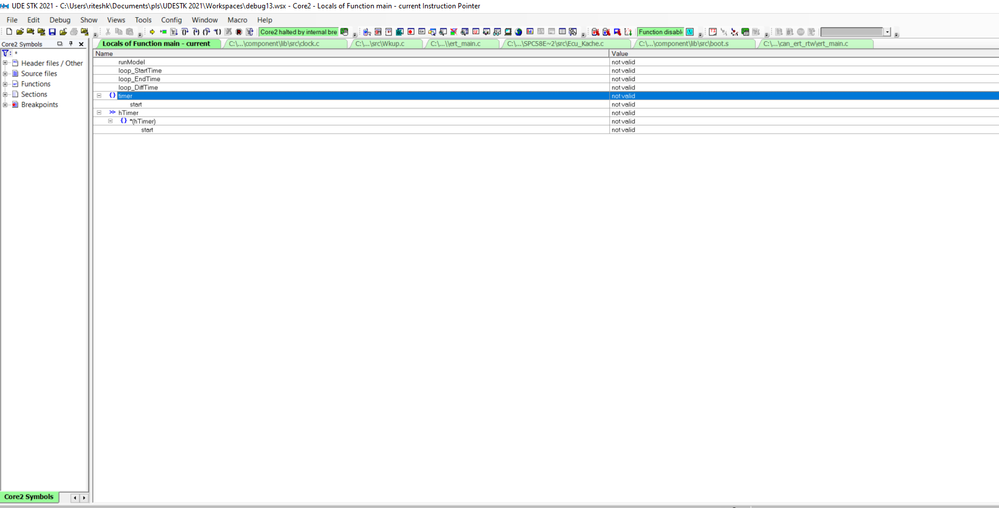Click the blue floppy disk Save icon
The height and width of the screenshot is (508, 999).
coord(52,32)
